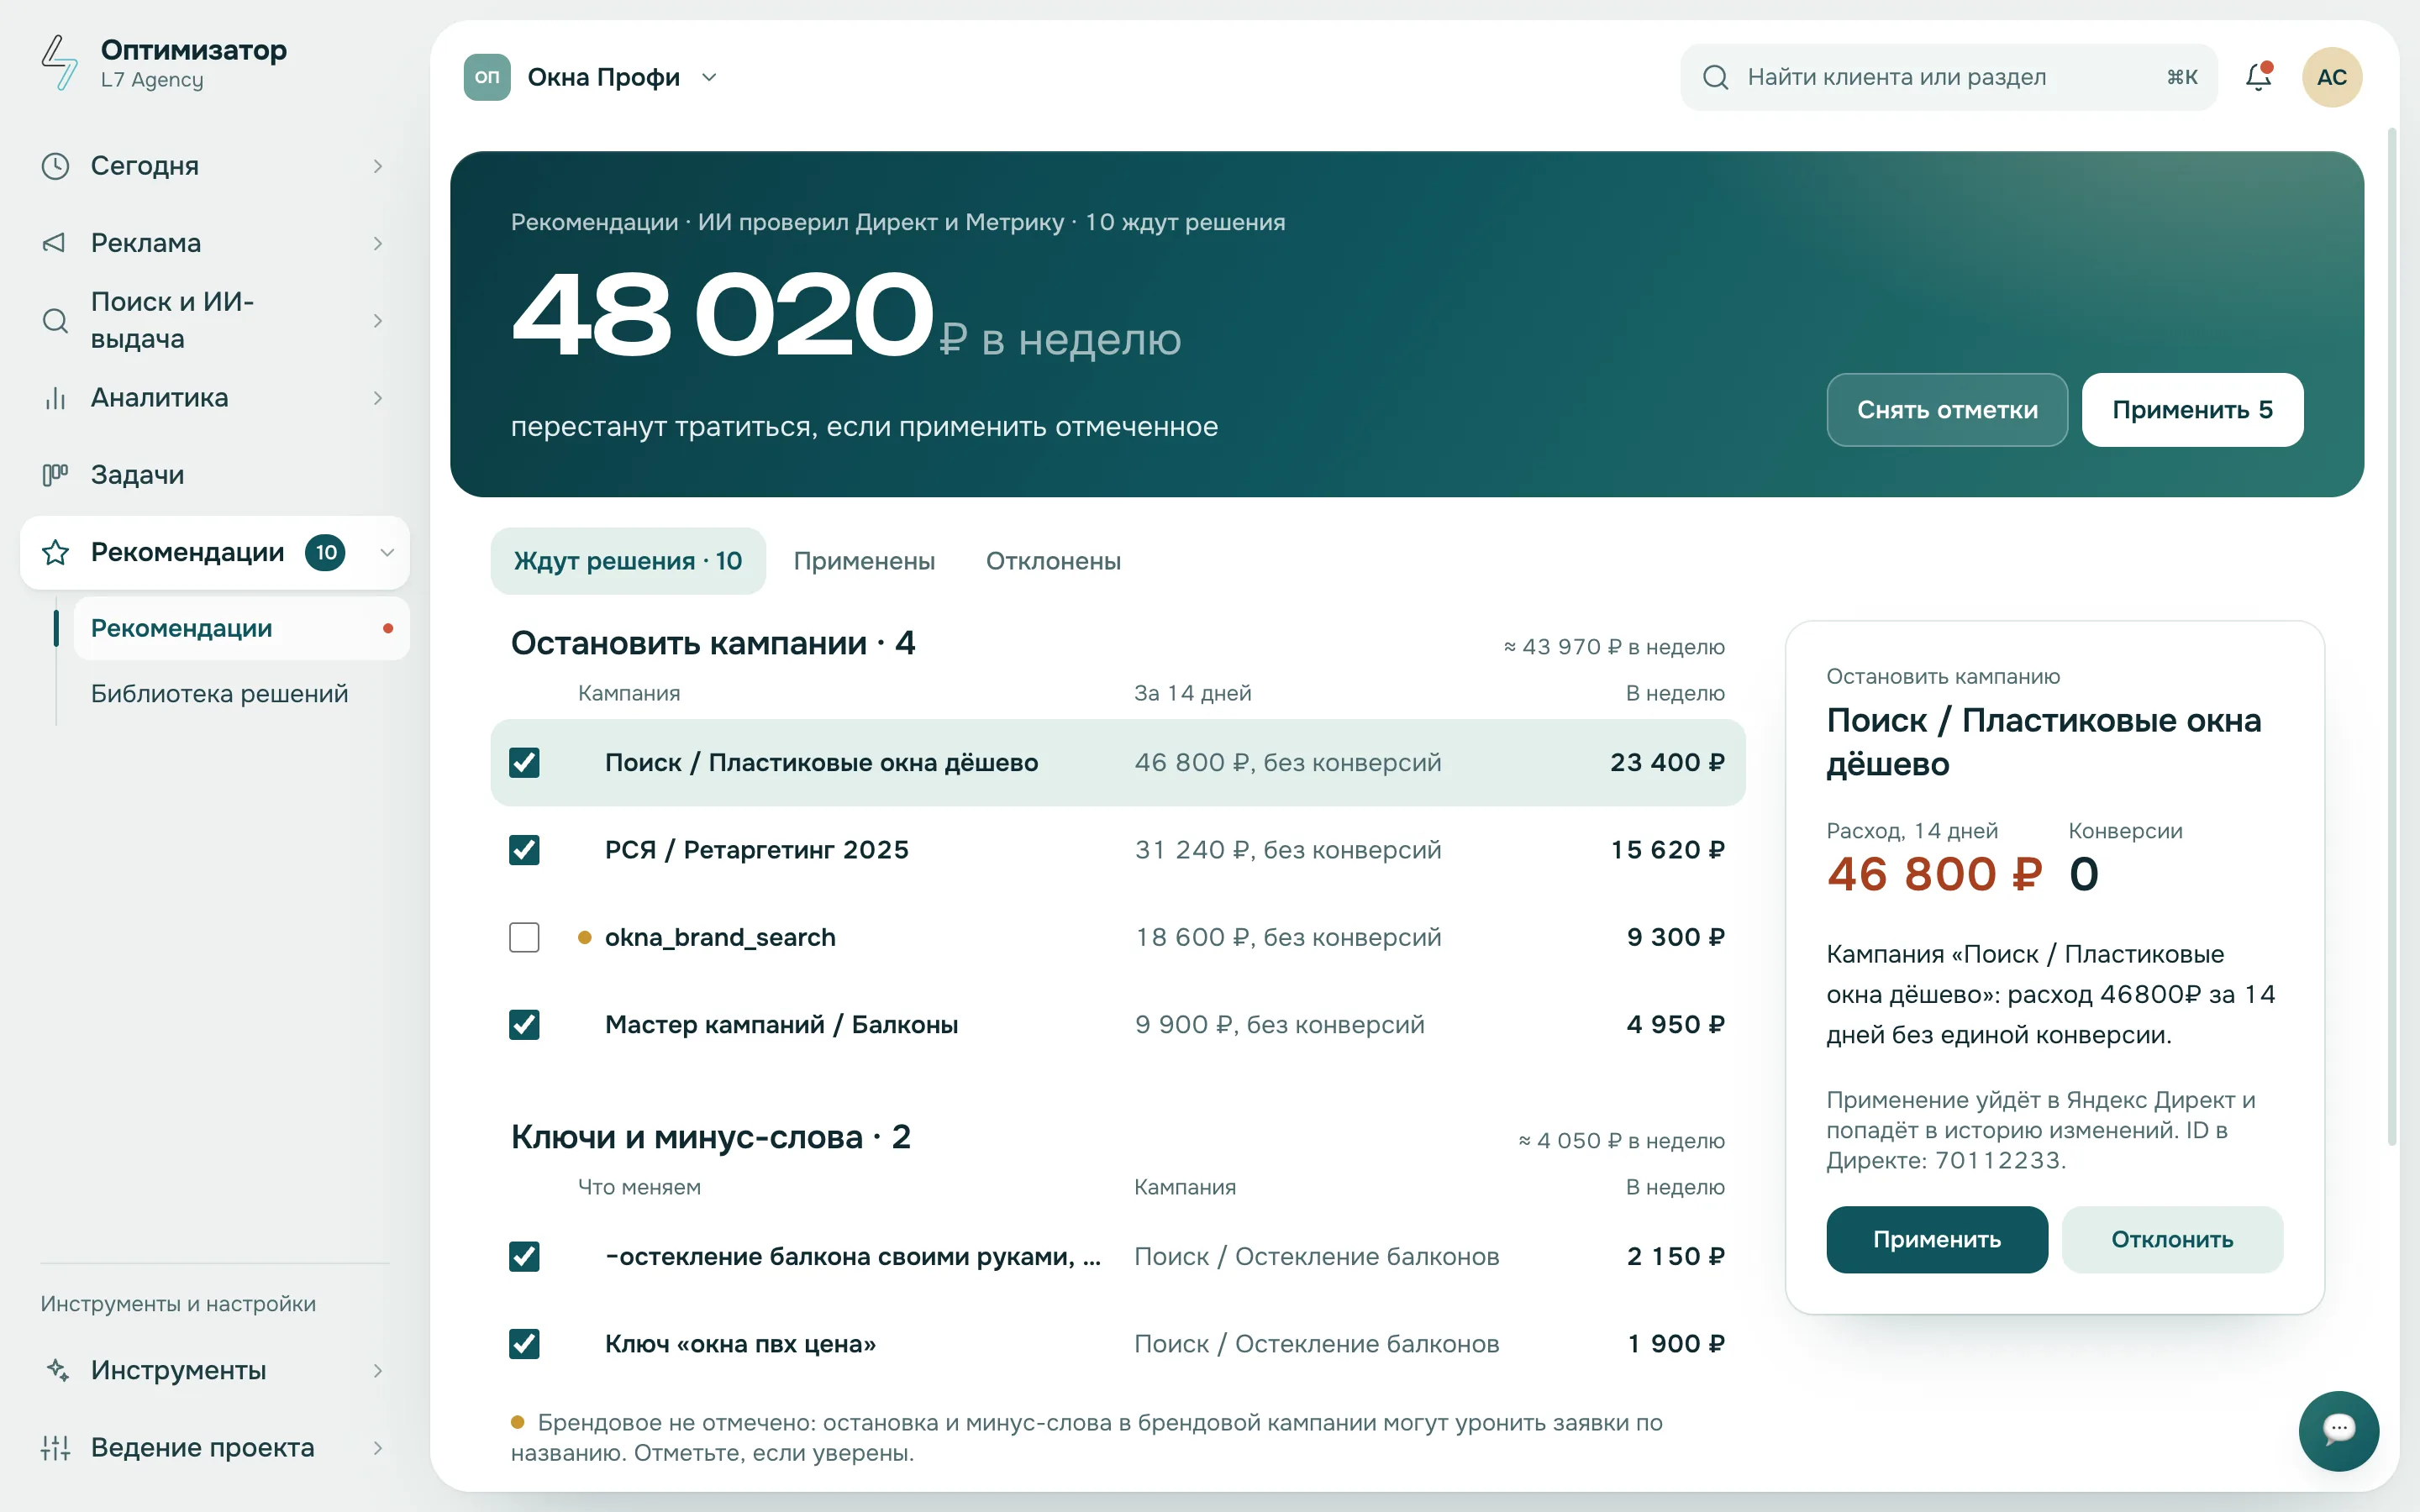2420x1512 pixels.
Task: Check the okna_brand_search checkbox
Action: point(524,937)
